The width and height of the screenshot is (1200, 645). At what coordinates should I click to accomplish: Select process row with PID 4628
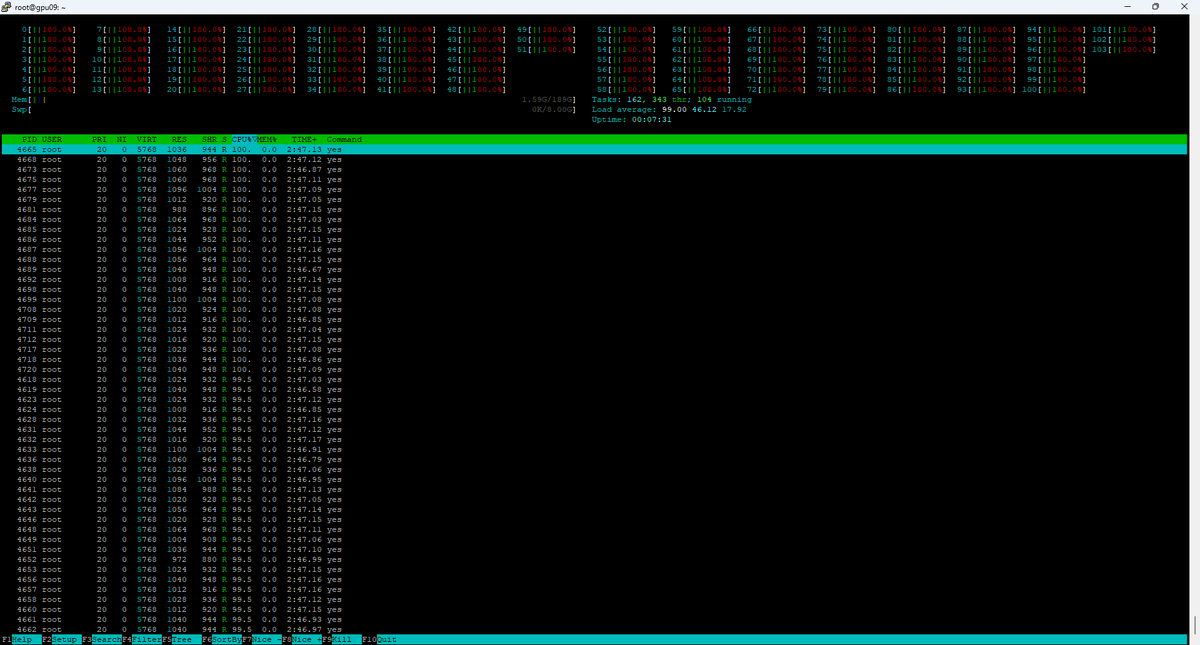click(594, 420)
